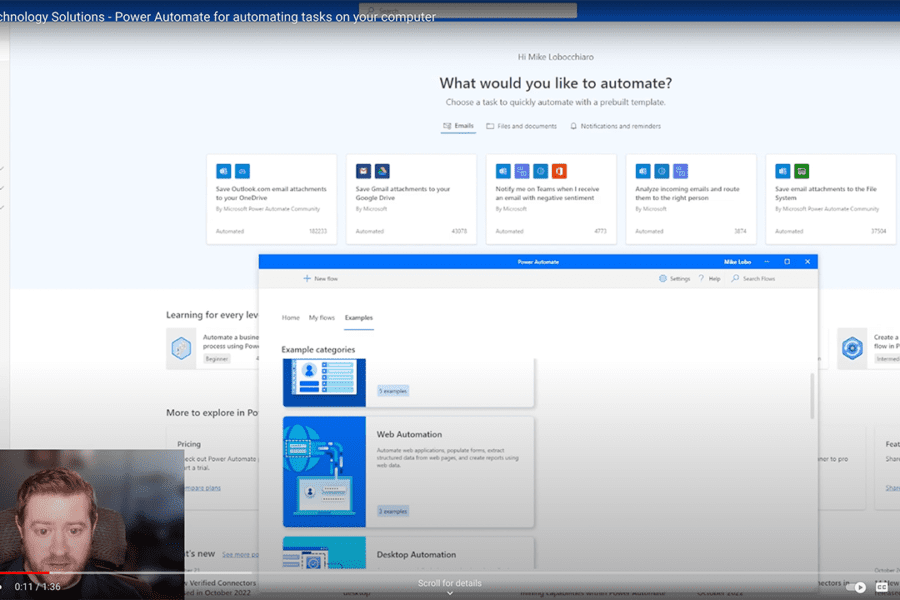
Task: Open the Save email attachments to the File System template
Action: (x=831, y=199)
